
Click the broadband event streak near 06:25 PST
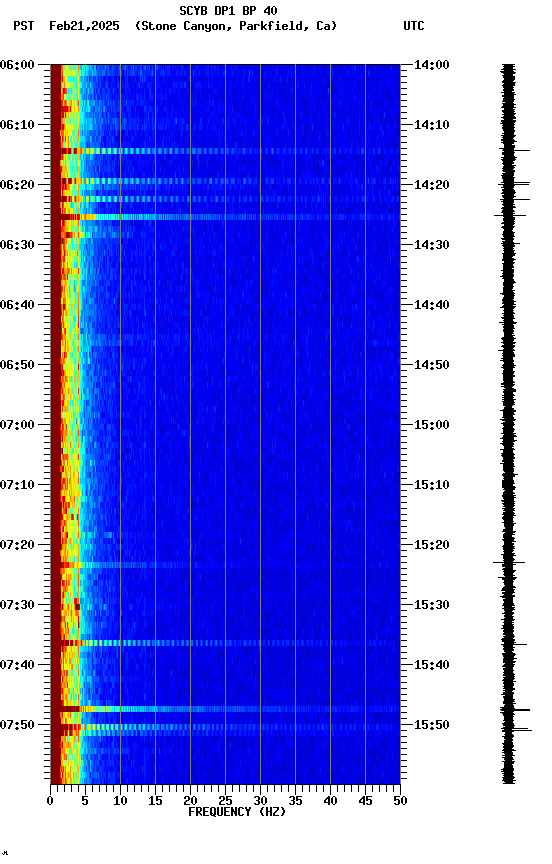pyautogui.click(x=225, y=217)
